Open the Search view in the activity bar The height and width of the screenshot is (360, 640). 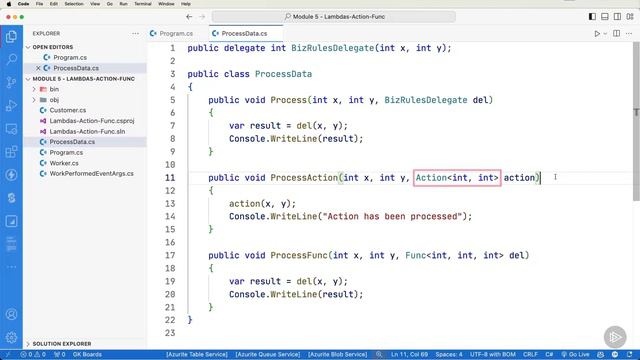(11, 60)
